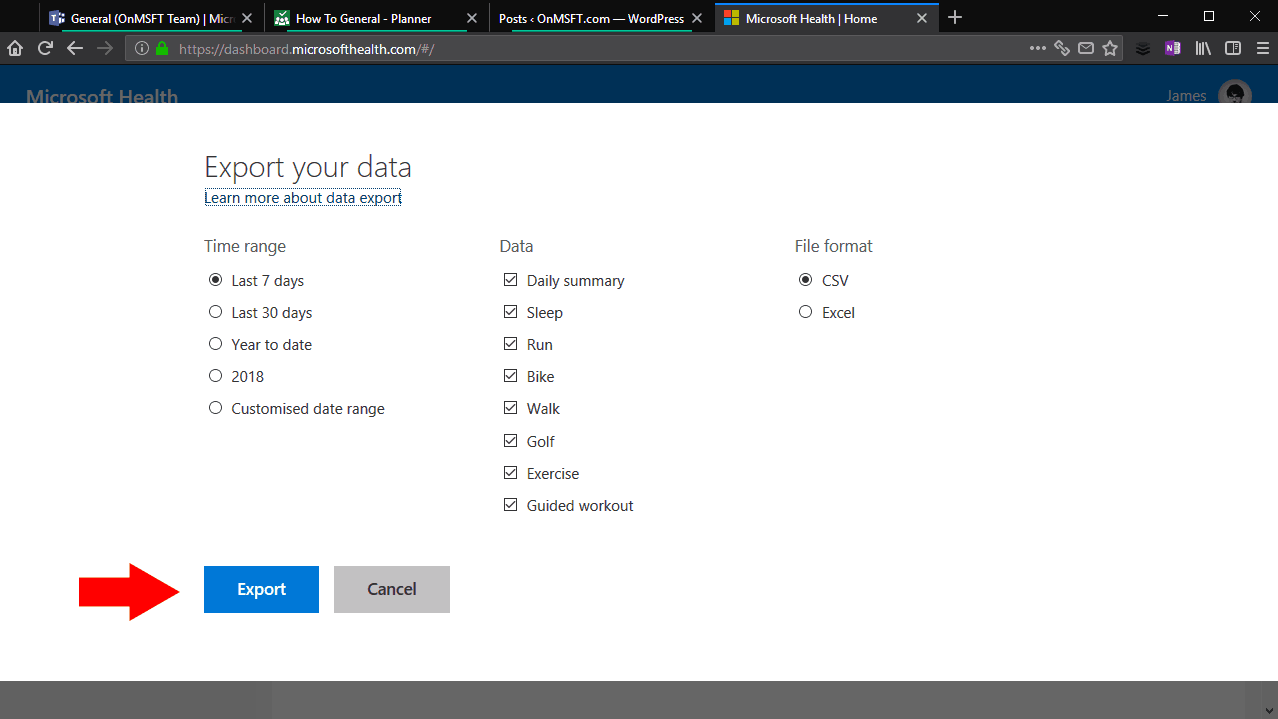Reload the current page
This screenshot has height=719, width=1278.
point(45,48)
